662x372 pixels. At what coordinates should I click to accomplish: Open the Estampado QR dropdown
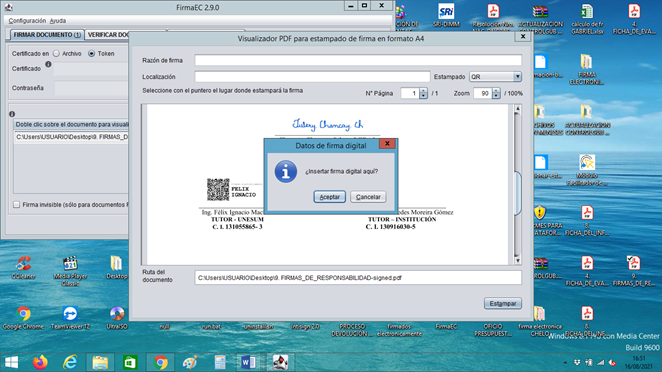coord(495,77)
